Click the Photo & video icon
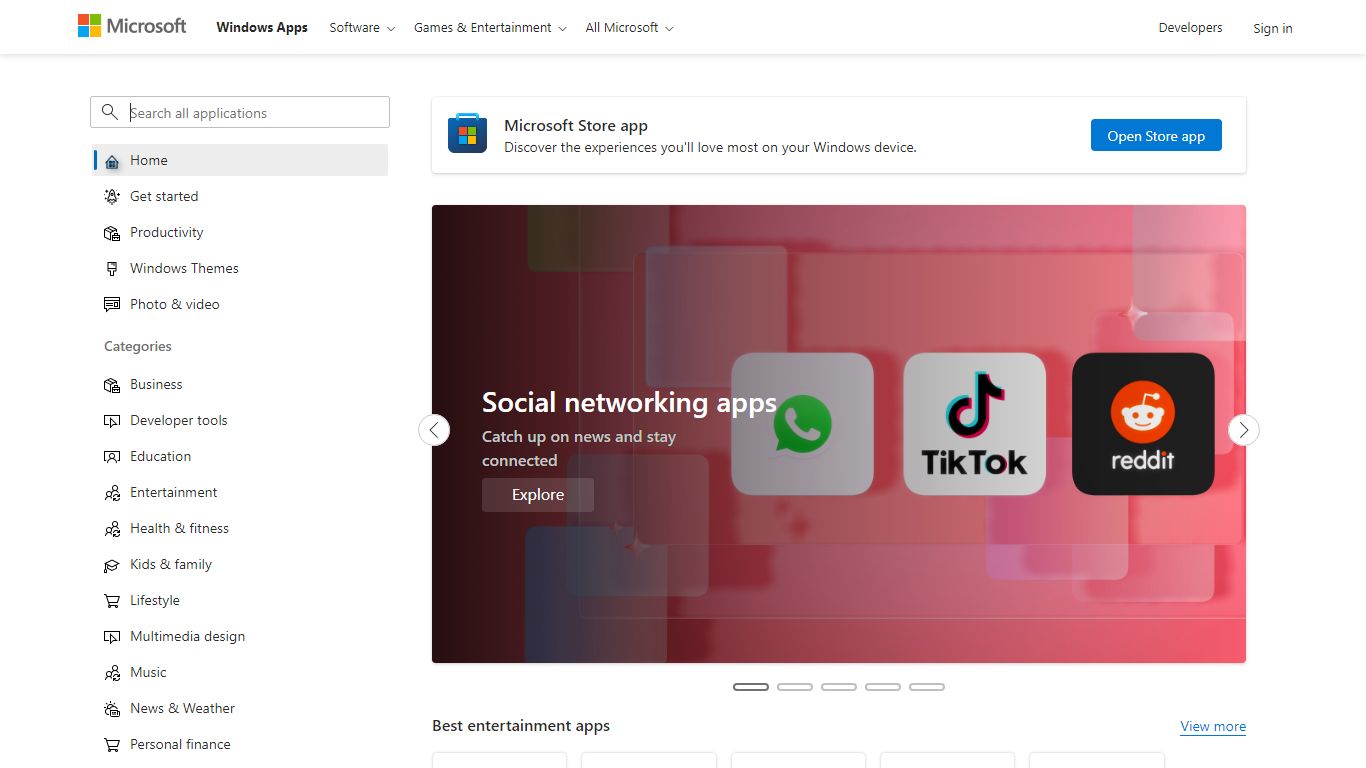This screenshot has width=1366, height=768. [x=112, y=305]
